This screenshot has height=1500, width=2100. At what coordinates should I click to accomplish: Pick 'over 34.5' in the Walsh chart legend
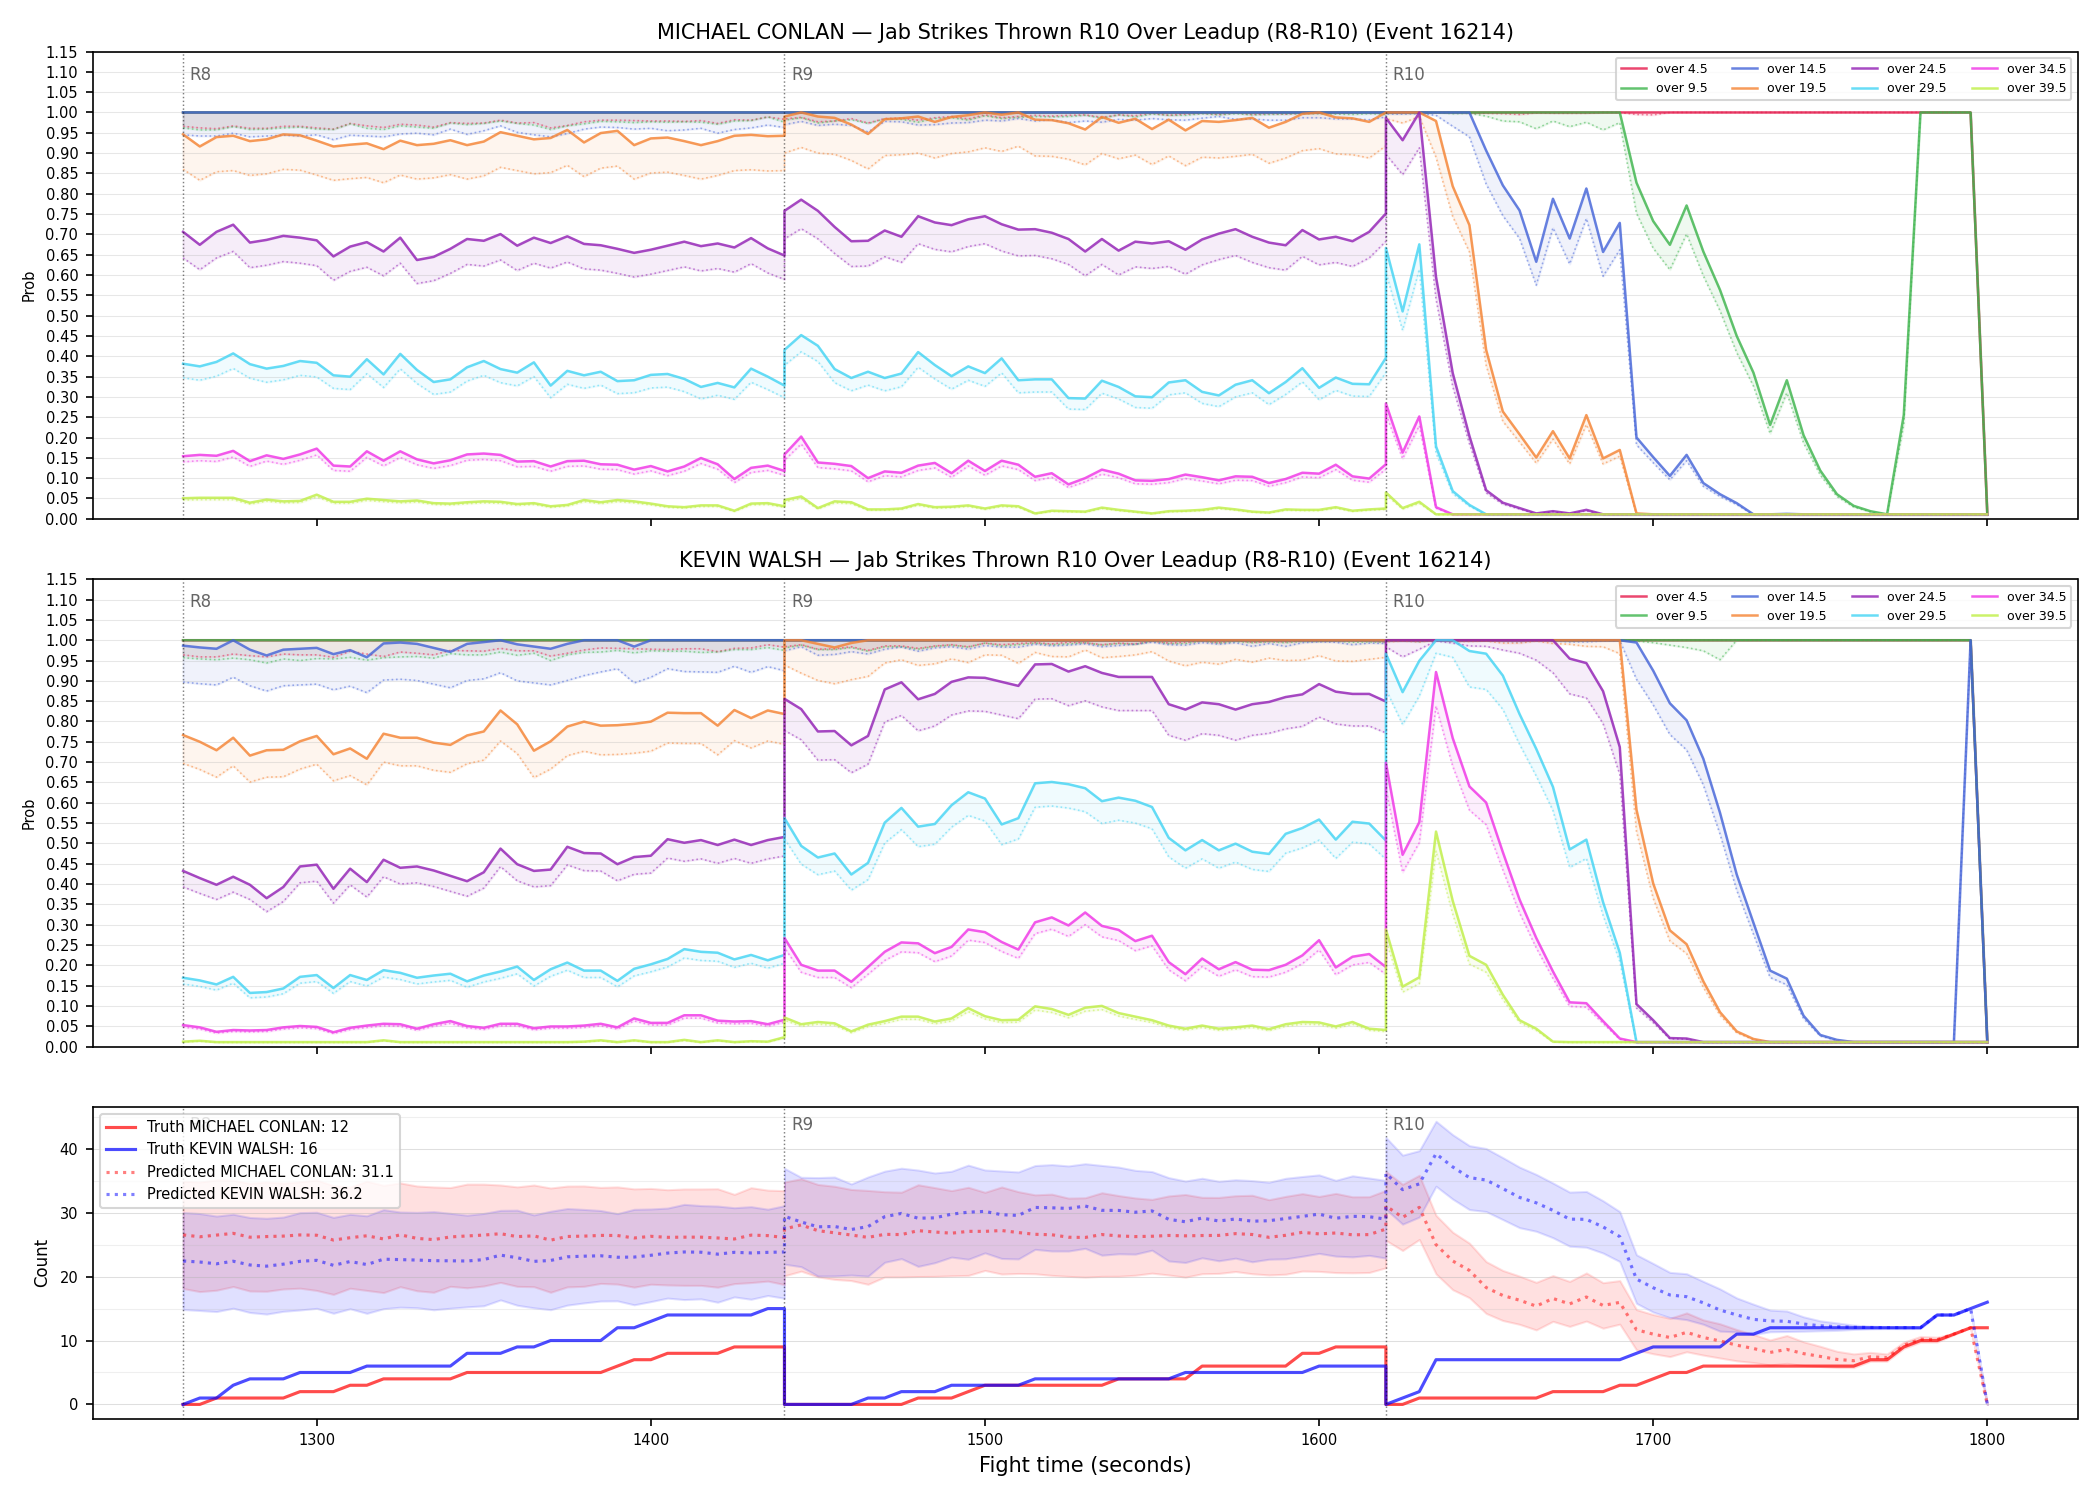(2019, 597)
